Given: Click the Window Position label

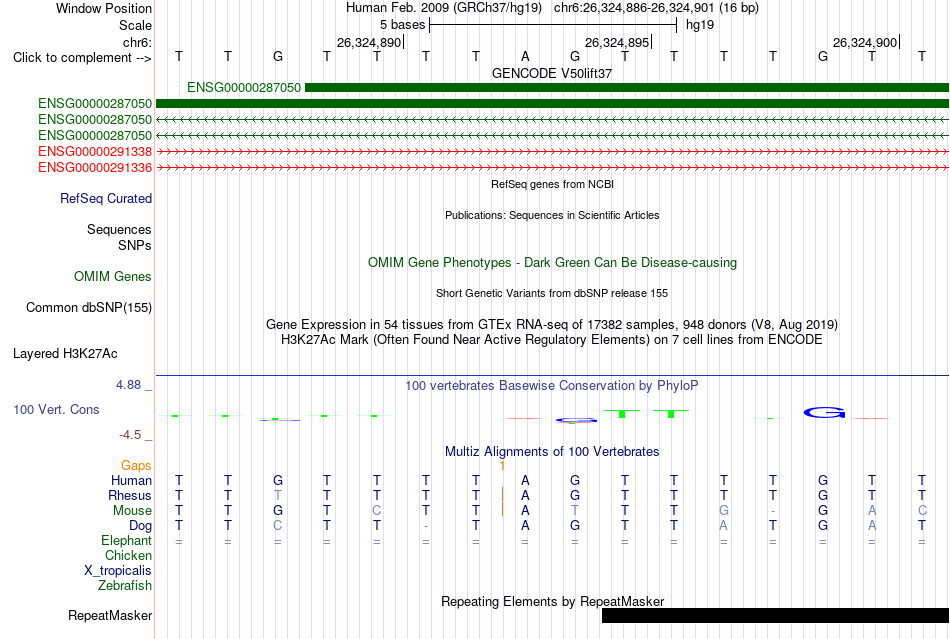Looking at the screenshot, I should [104, 8].
